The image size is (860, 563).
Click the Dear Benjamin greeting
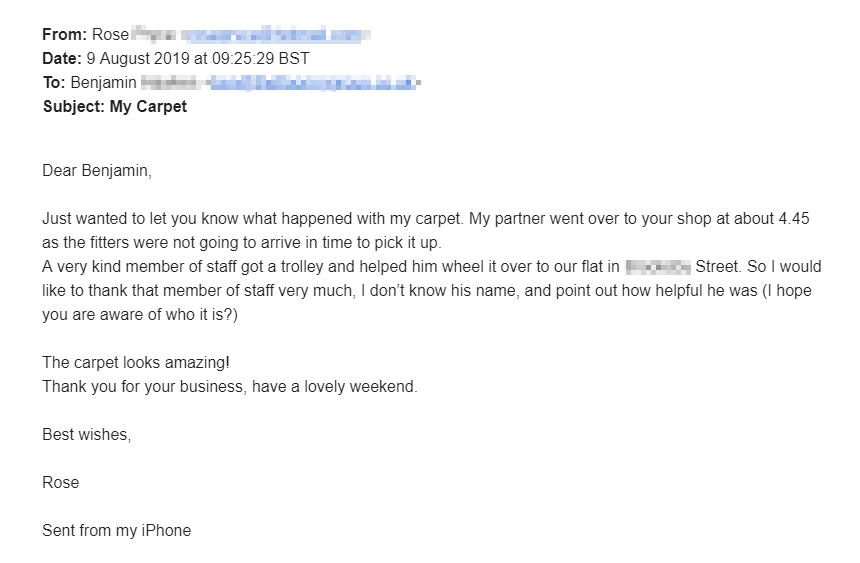point(97,171)
